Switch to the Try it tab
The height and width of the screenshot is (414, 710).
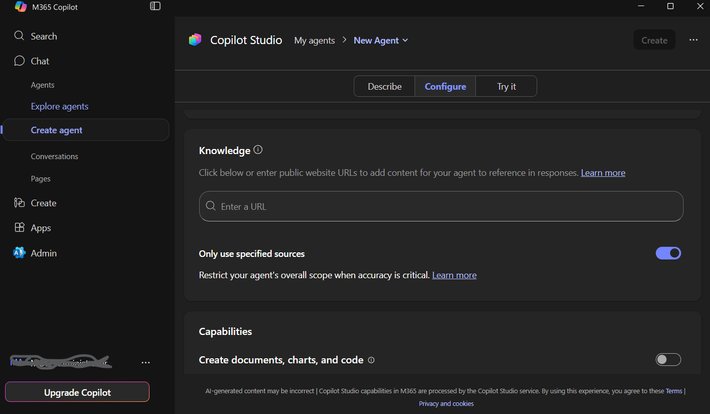506,87
